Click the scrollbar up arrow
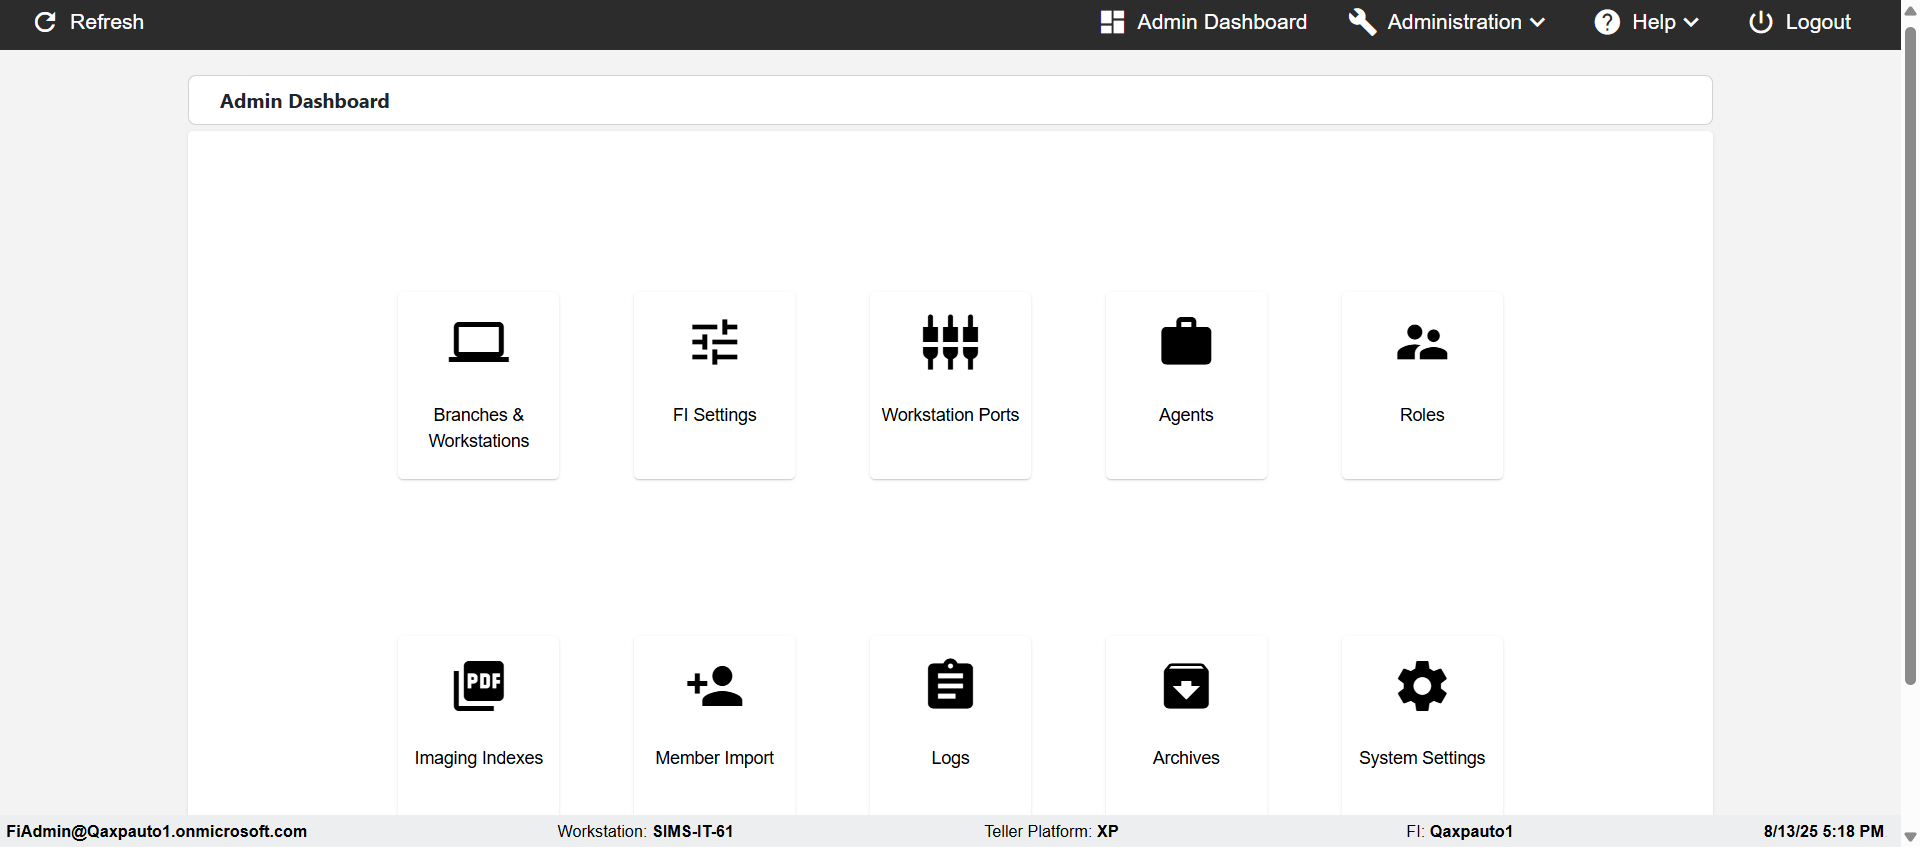This screenshot has width=1920, height=847. coord(1910,10)
